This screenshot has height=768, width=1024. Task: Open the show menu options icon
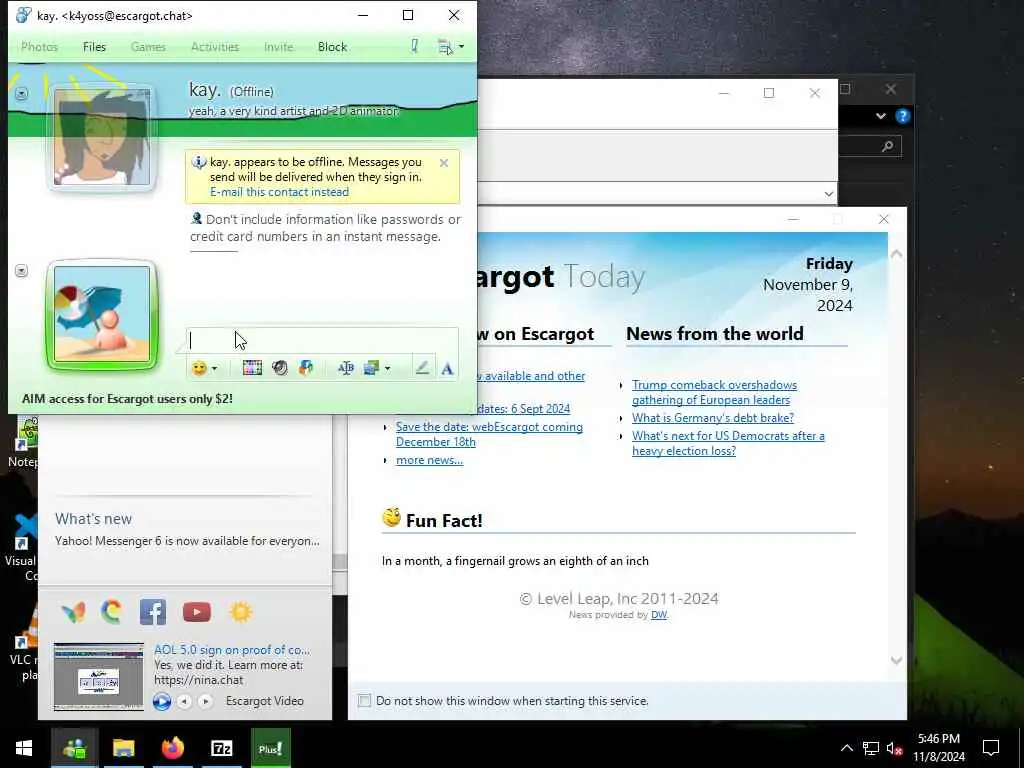pyautogui.click(x=445, y=46)
